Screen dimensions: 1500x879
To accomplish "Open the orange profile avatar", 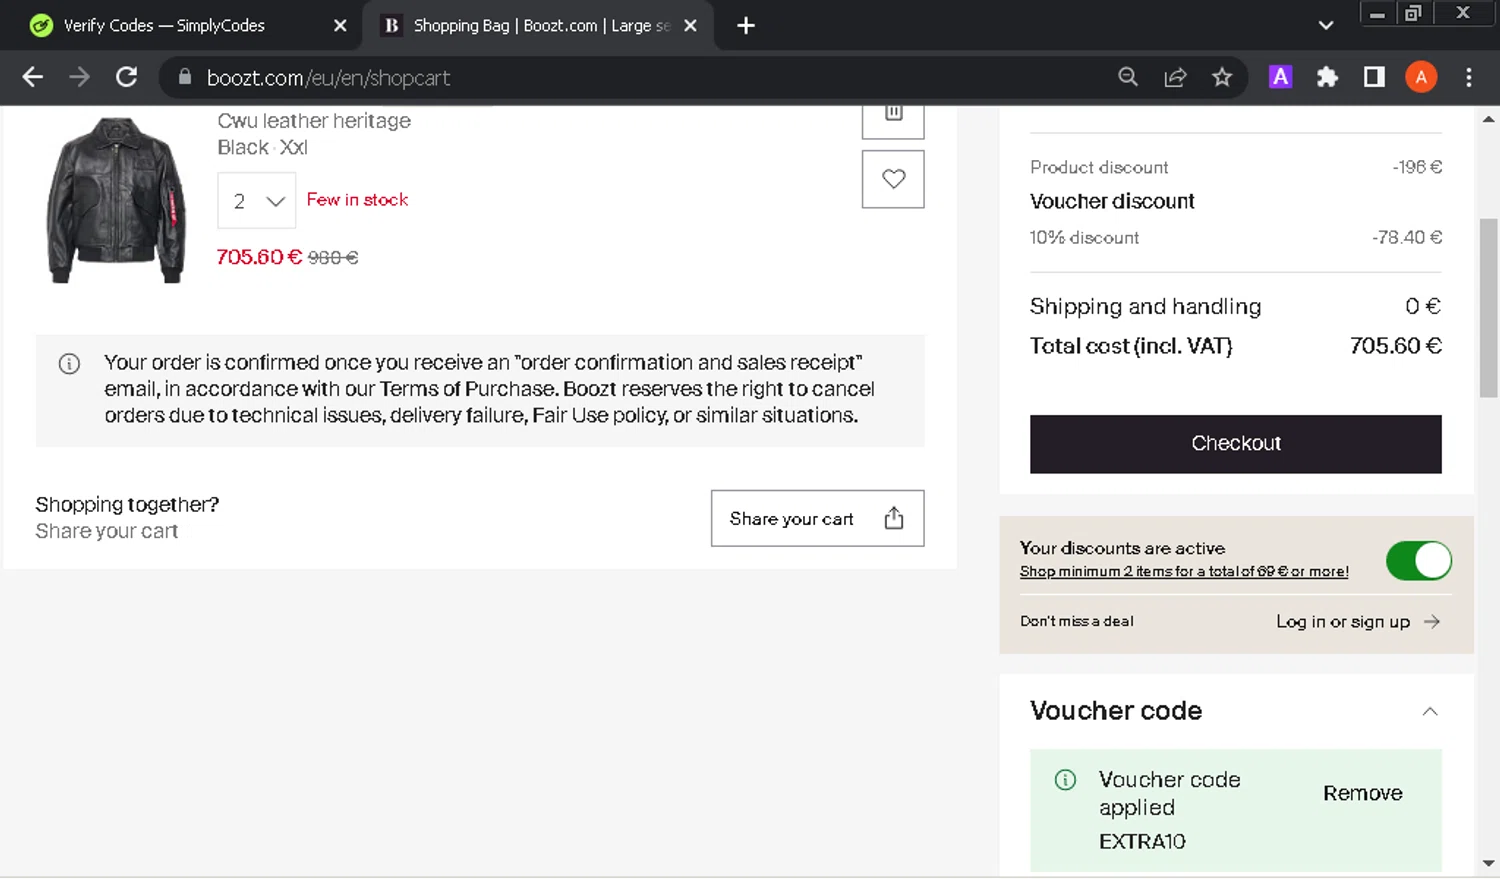I will click(1421, 77).
